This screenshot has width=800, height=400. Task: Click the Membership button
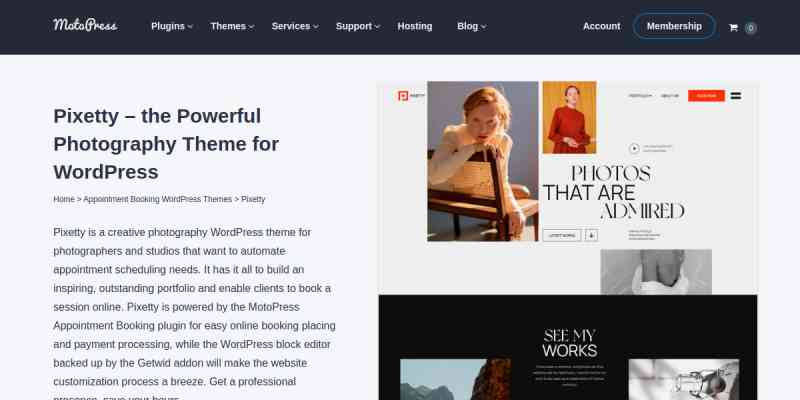pyautogui.click(x=674, y=26)
